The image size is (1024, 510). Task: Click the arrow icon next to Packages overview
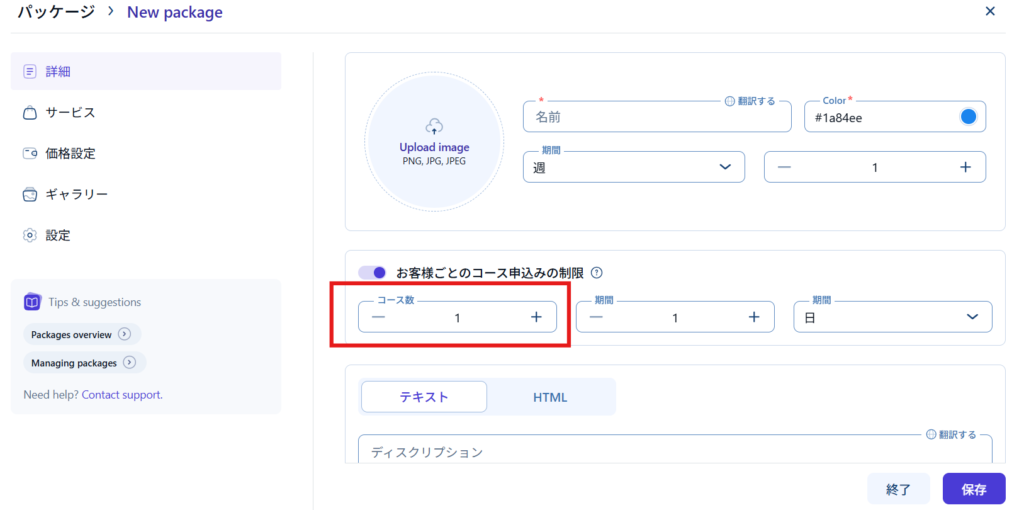tap(124, 334)
